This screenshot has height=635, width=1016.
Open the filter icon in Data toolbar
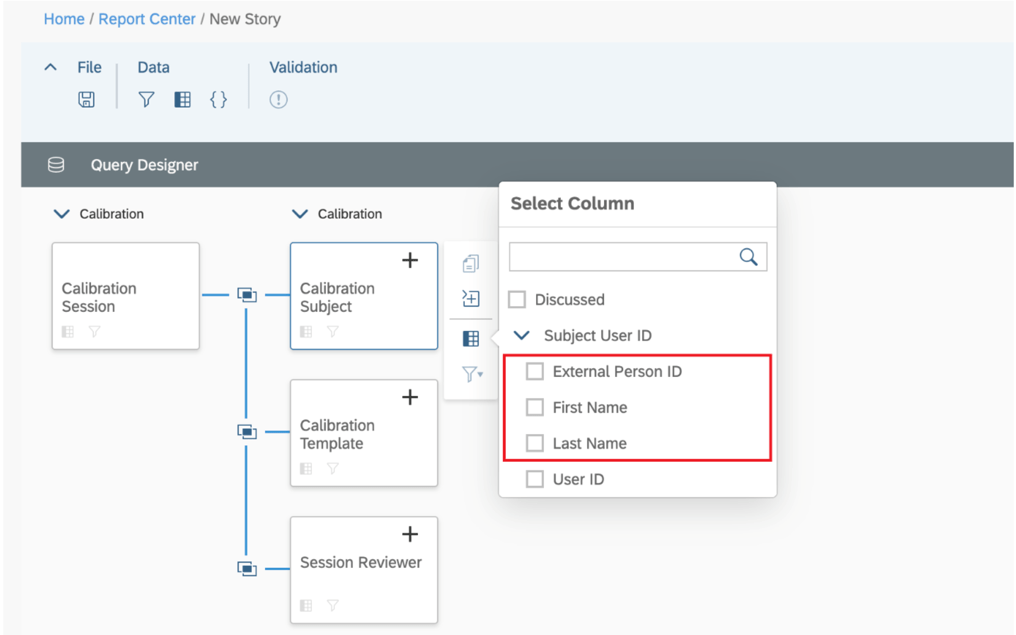tap(146, 99)
